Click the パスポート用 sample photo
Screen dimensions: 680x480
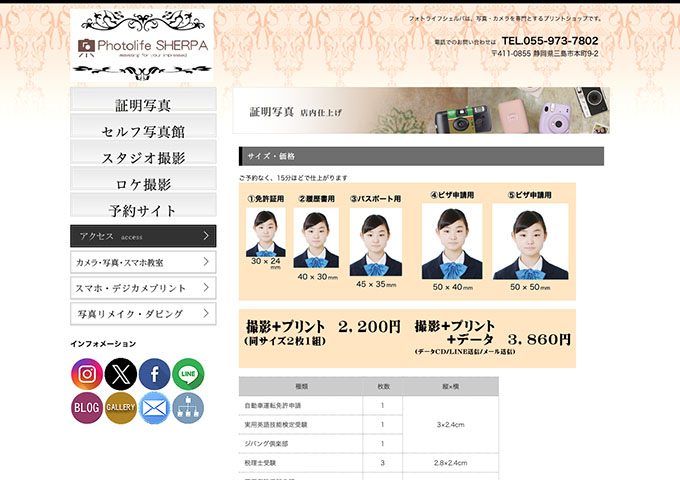375,242
